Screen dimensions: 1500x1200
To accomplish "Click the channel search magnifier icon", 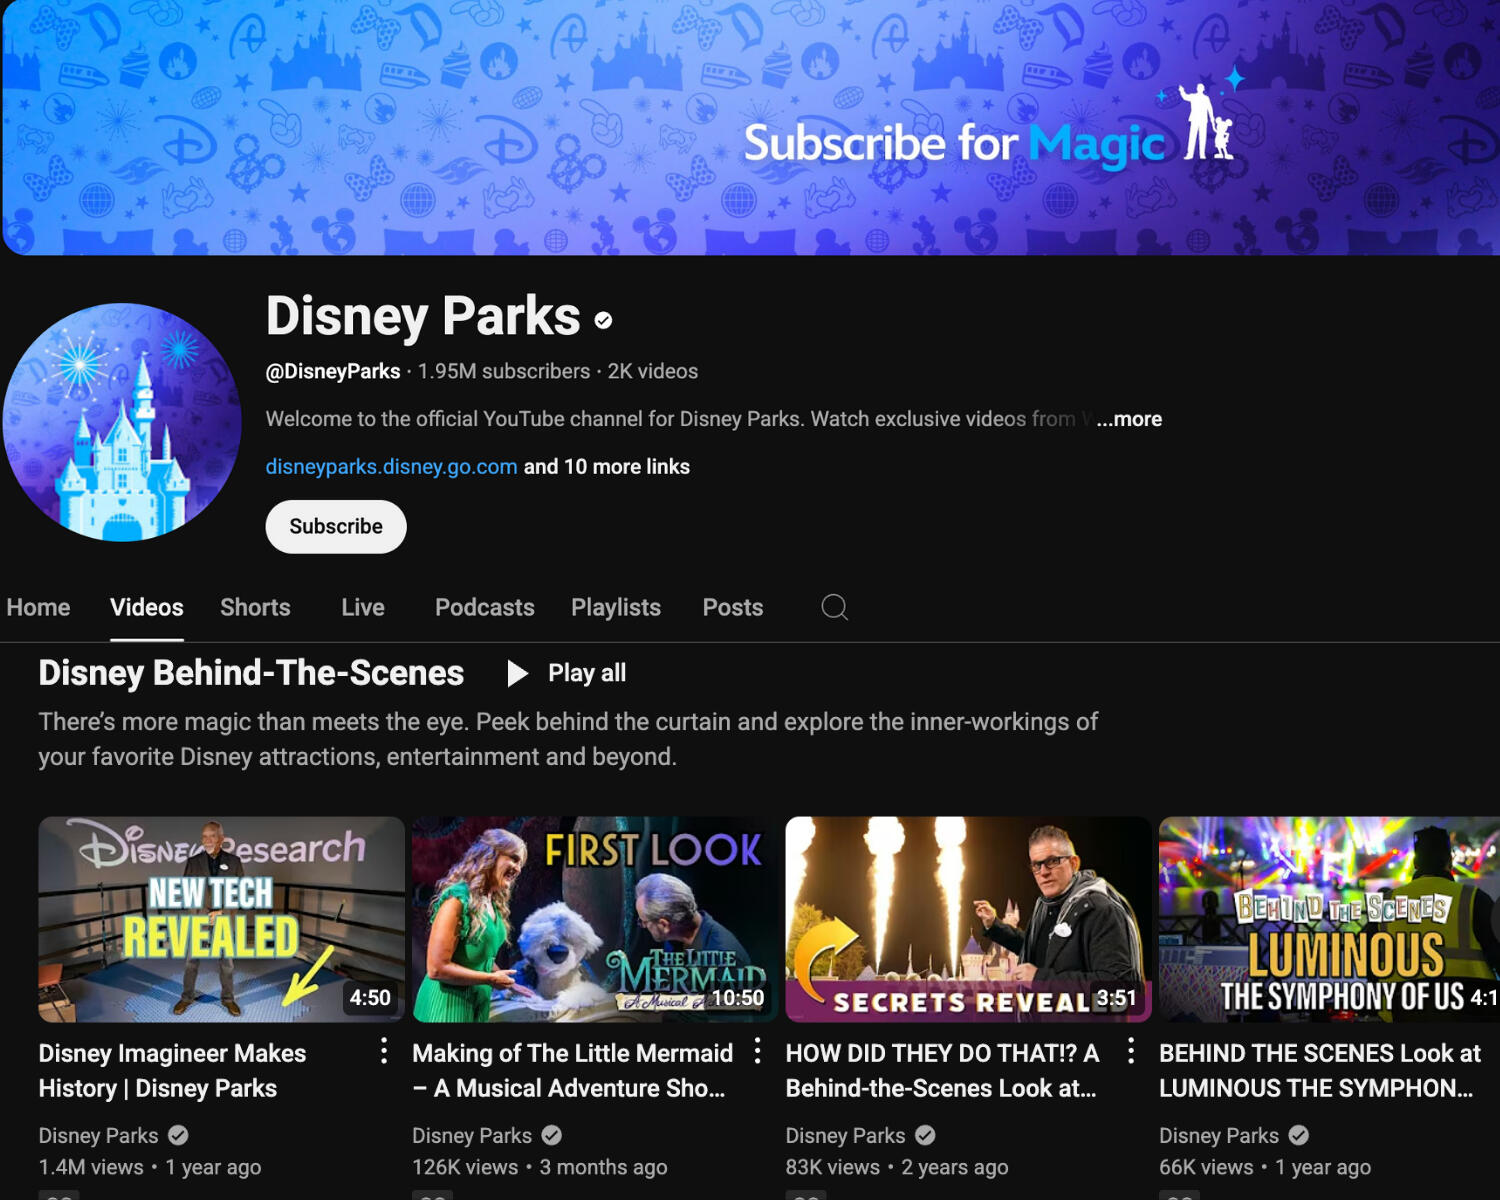I will click(834, 607).
